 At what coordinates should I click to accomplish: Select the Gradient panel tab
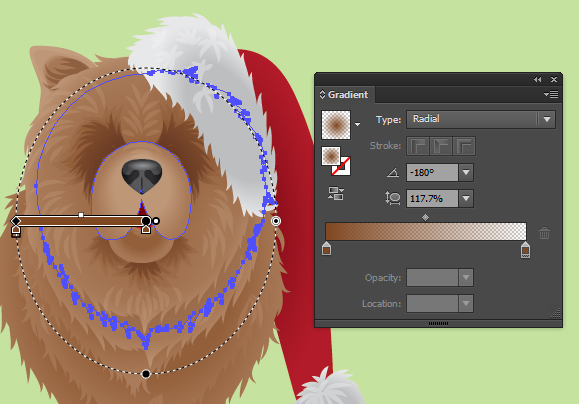point(346,95)
